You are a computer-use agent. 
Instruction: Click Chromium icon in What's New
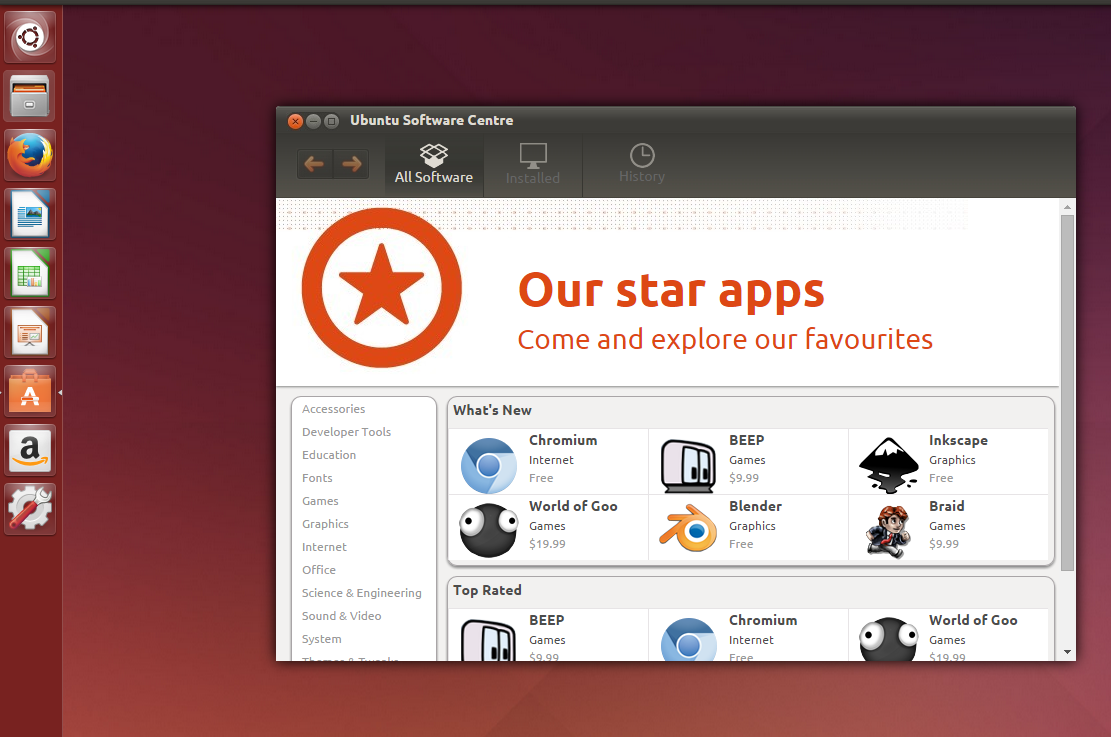click(x=489, y=466)
